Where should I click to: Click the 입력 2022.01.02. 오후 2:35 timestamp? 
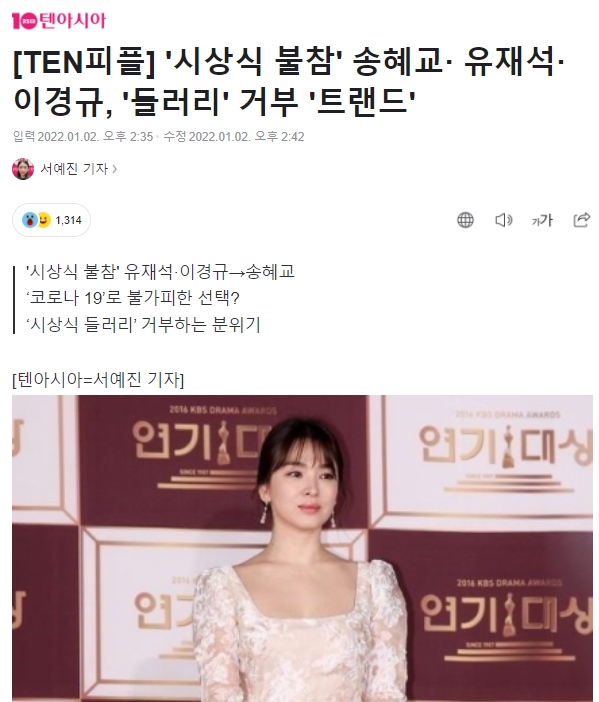click(x=83, y=137)
